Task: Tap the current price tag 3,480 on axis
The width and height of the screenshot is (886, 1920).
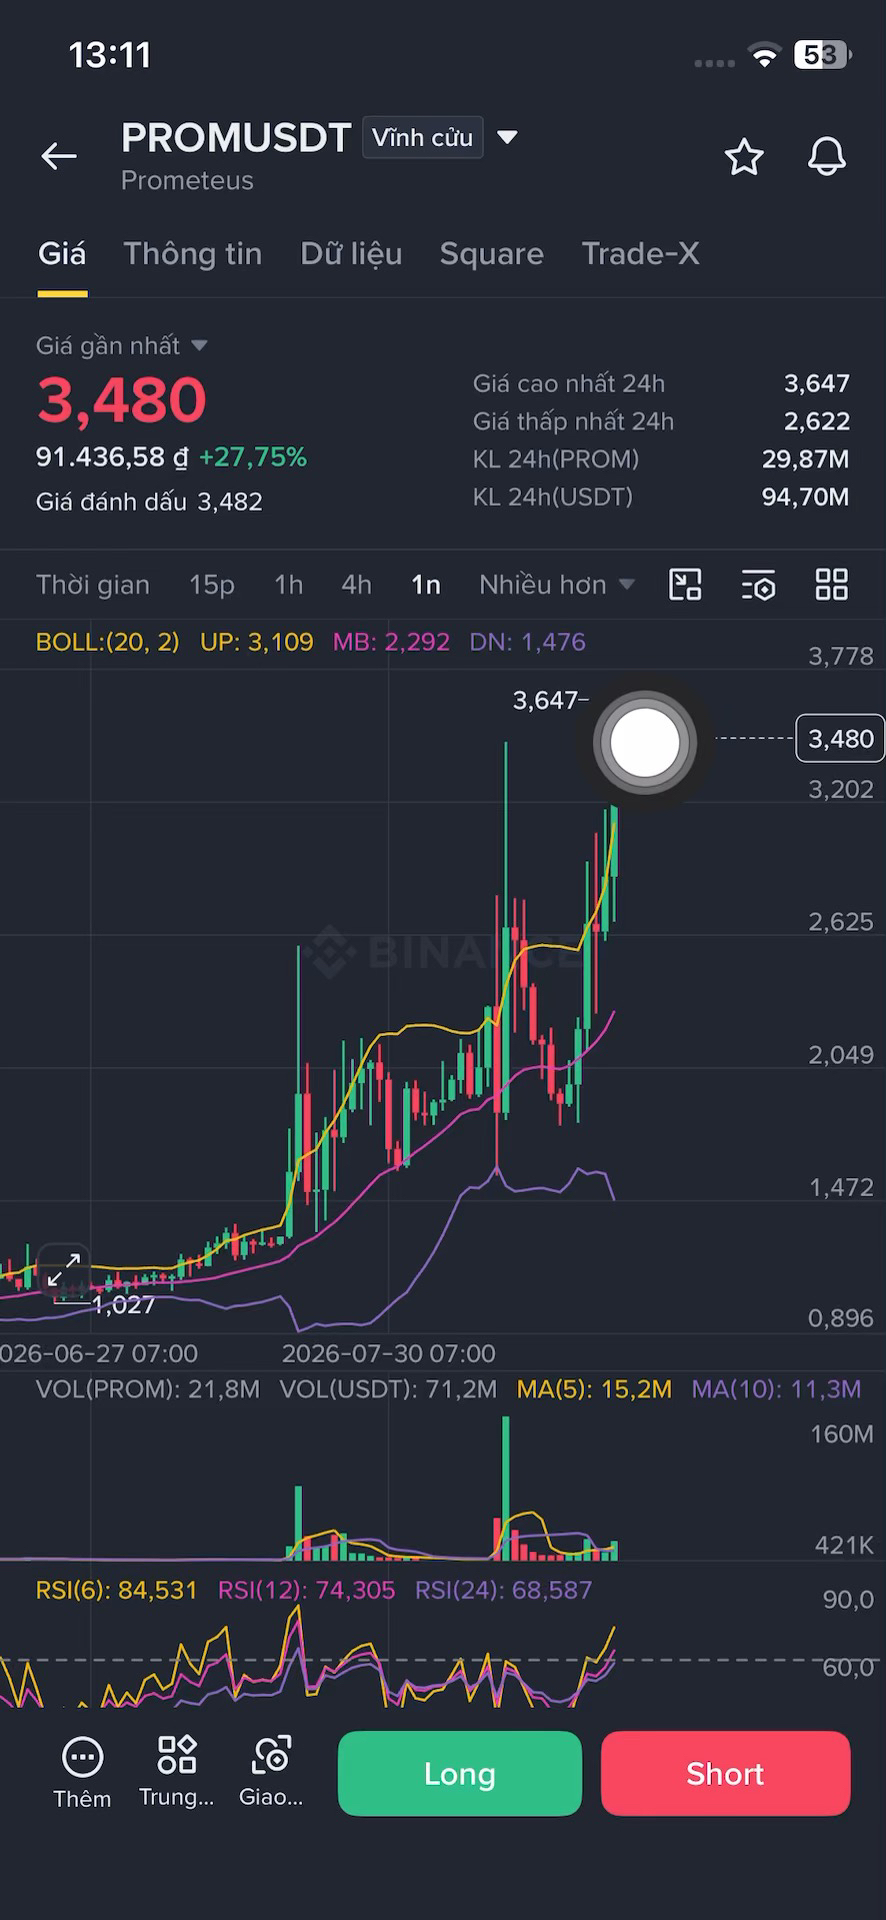Action: pyautogui.click(x=840, y=739)
